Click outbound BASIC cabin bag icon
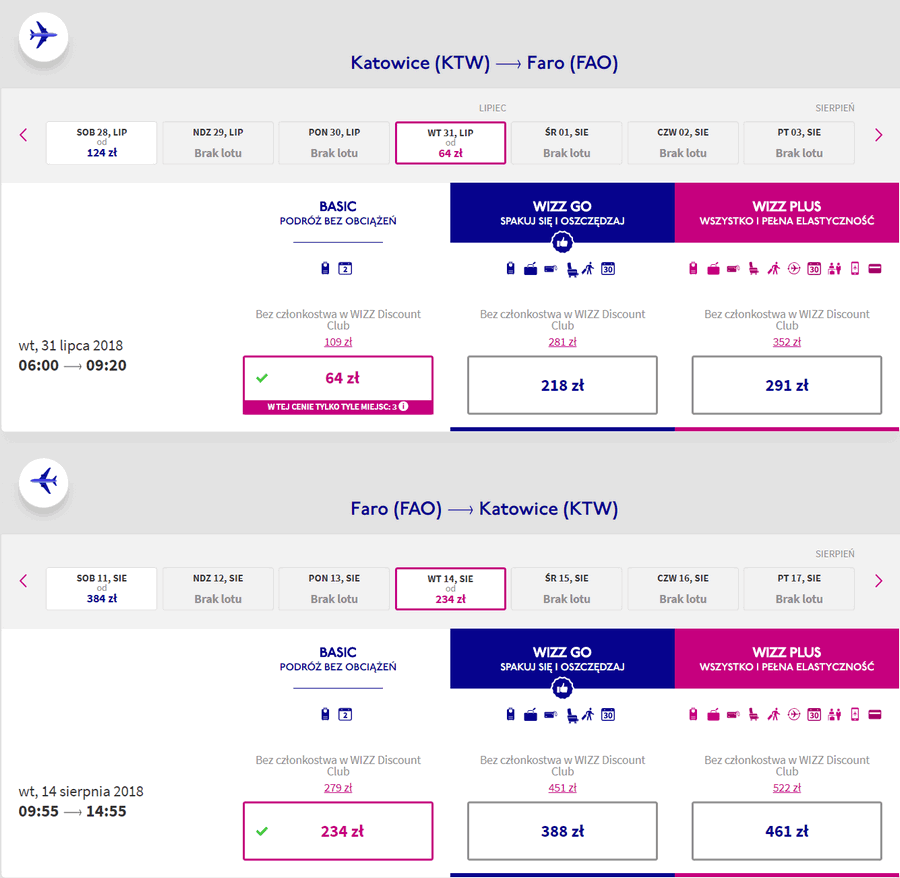Viewport: 900px width, 878px height. 325,268
